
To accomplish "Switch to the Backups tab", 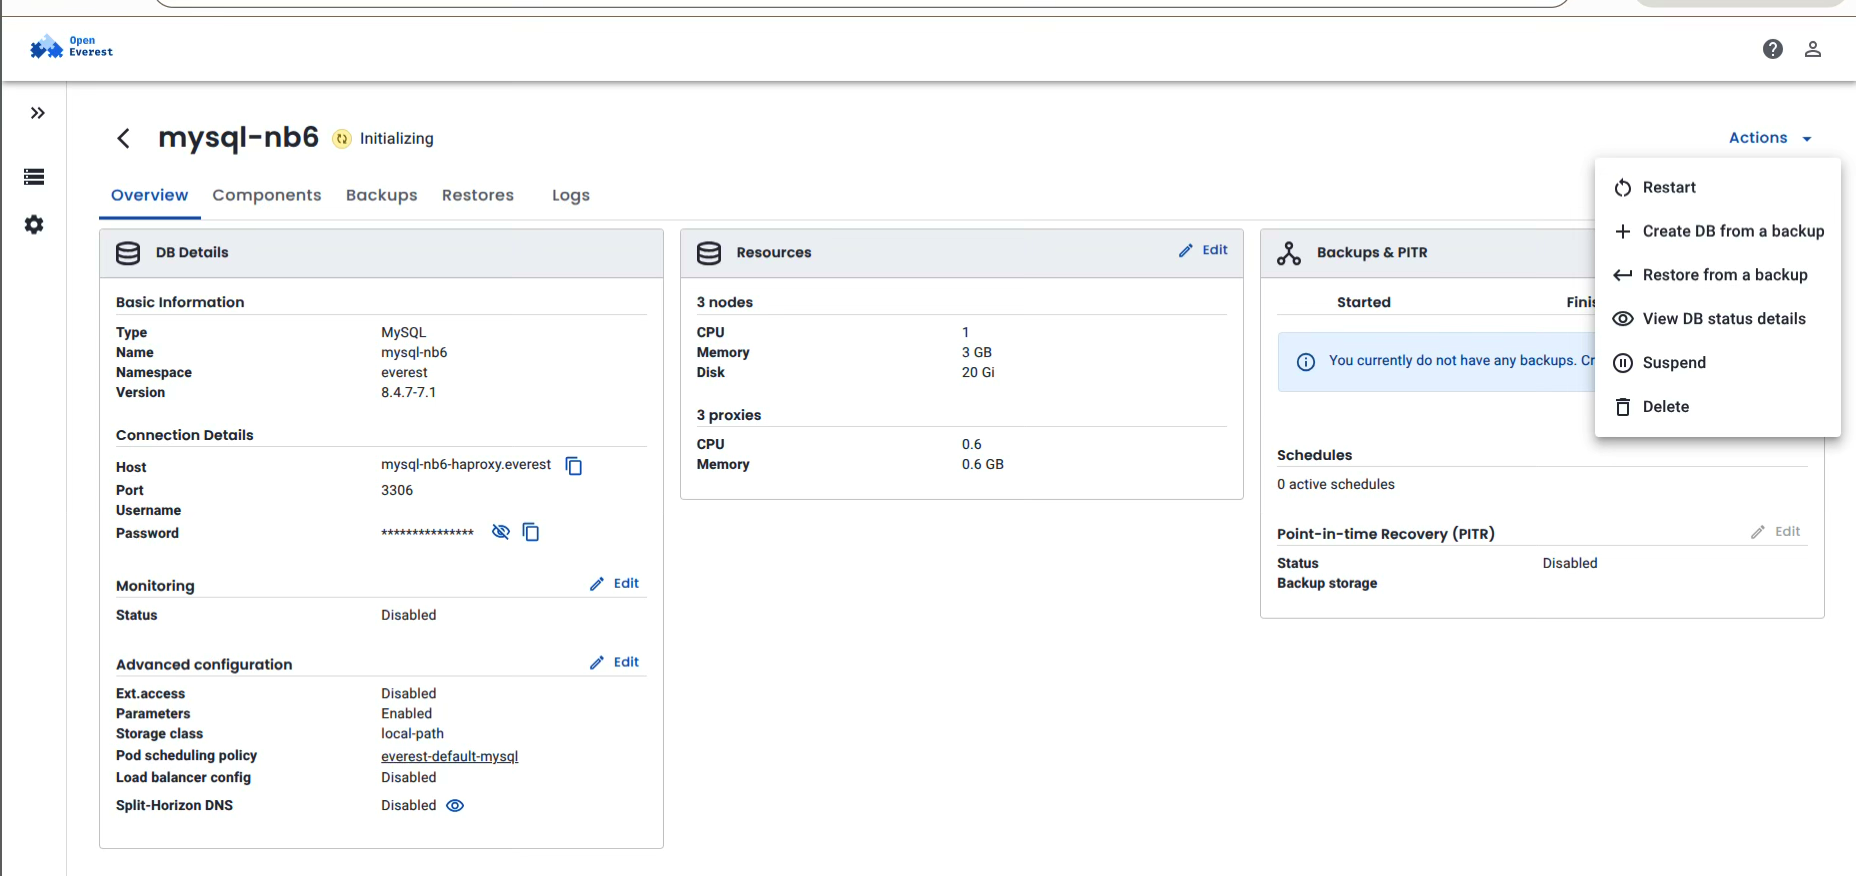I will click(x=381, y=195).
